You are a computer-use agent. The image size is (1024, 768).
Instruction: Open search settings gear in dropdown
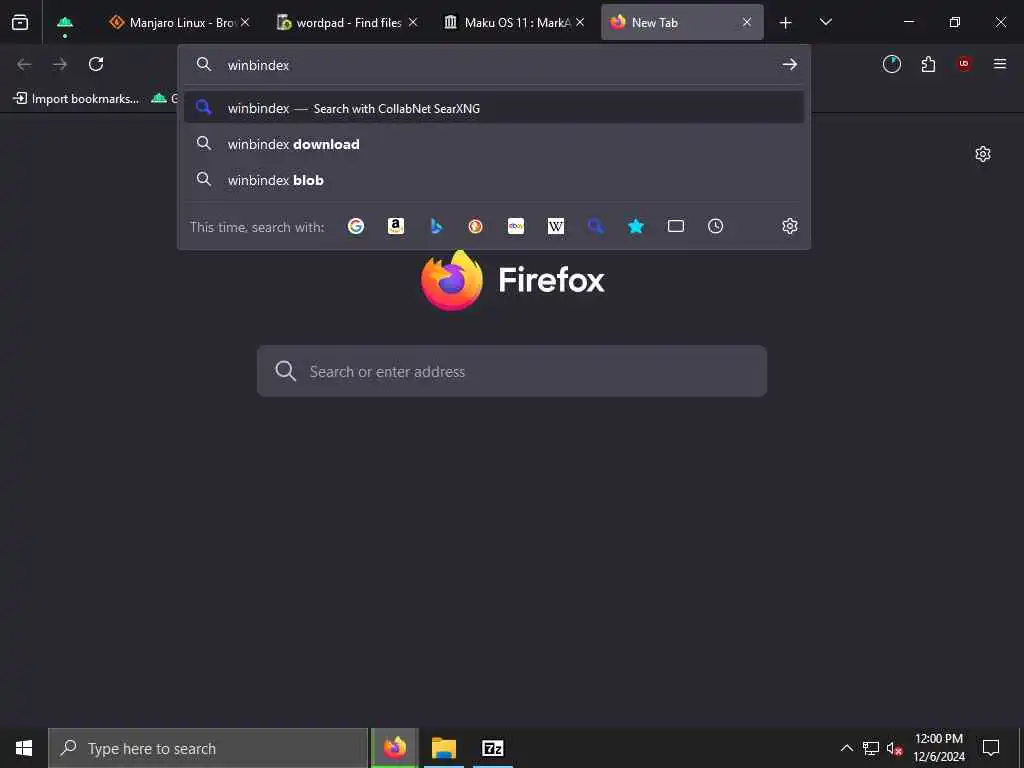point(790,226)
